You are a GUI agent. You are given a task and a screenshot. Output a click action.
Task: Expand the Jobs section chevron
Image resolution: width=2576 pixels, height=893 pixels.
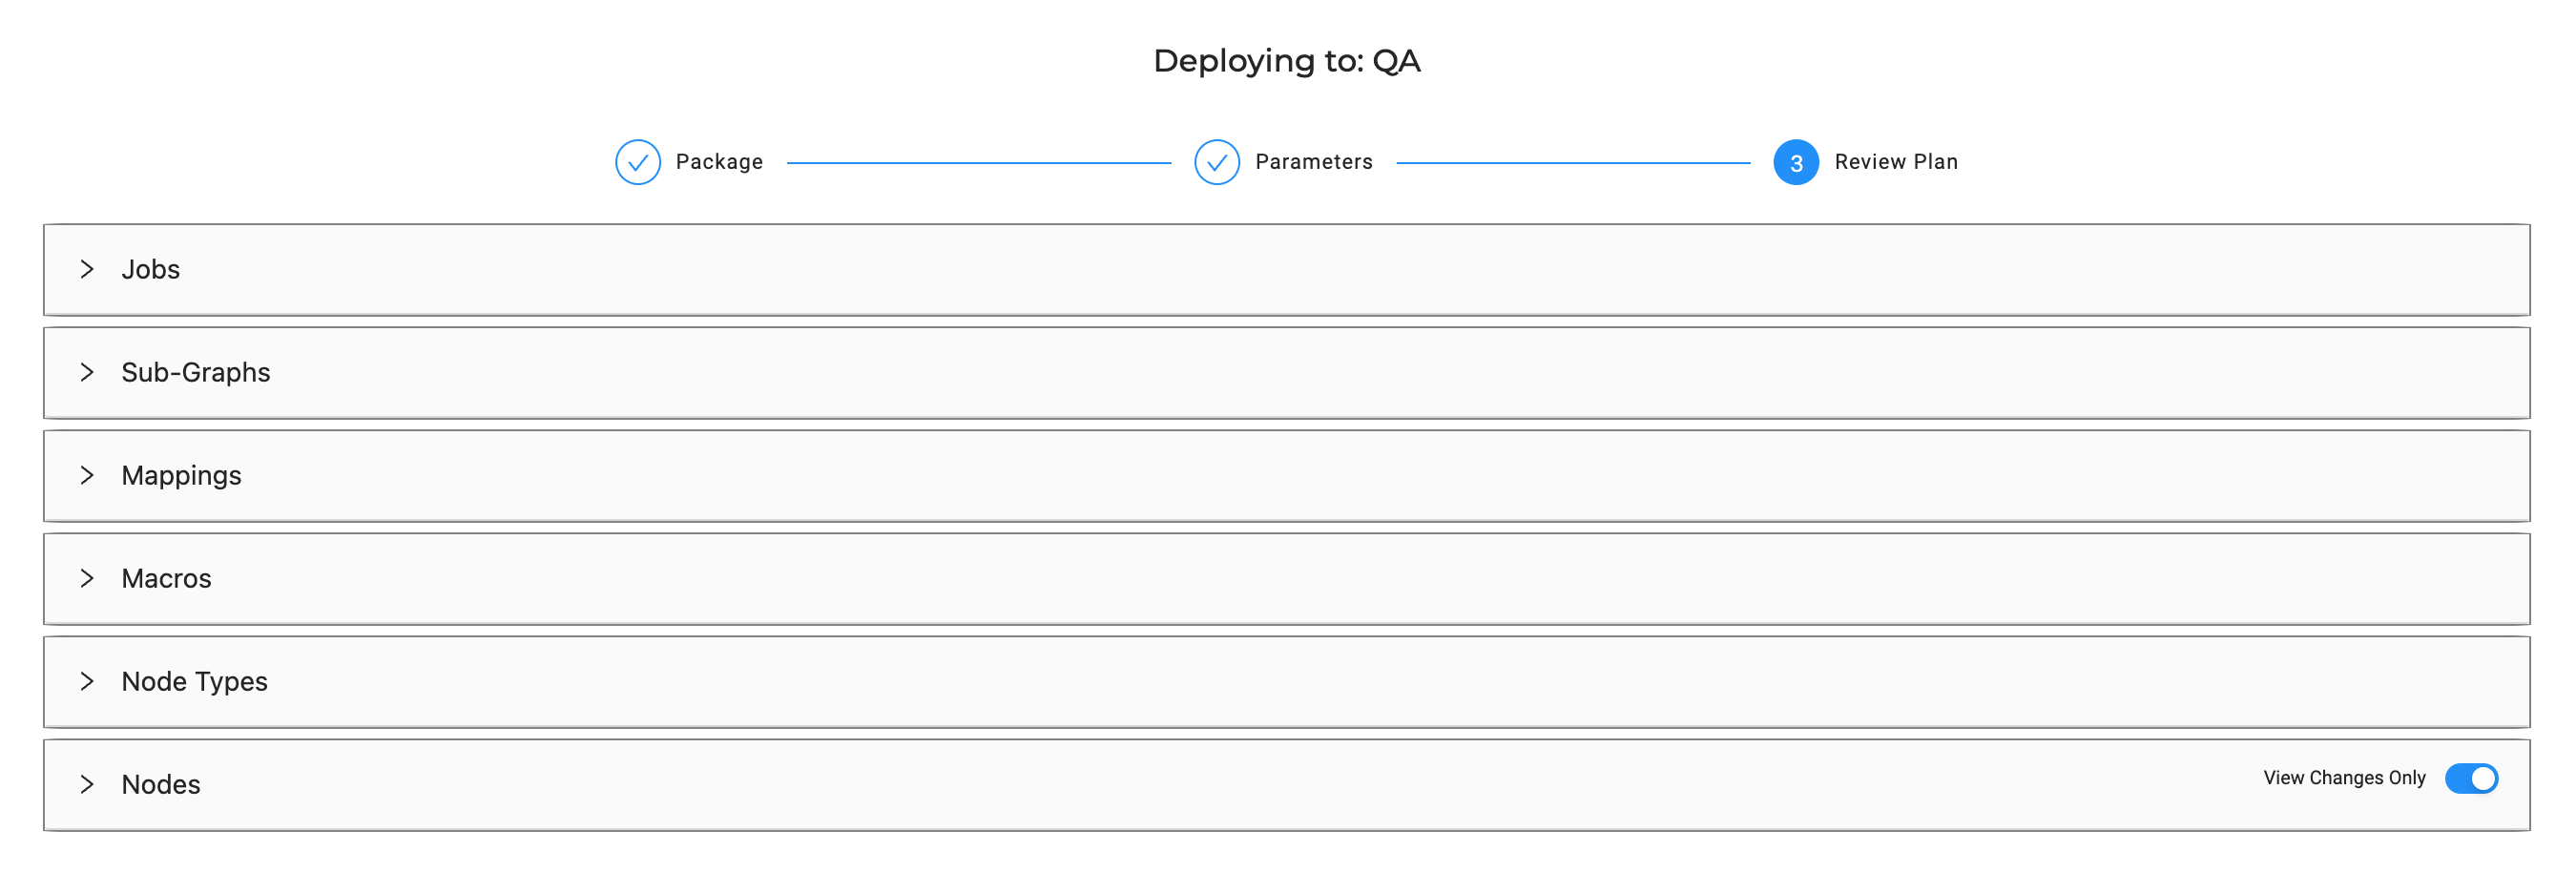(87, 269)
